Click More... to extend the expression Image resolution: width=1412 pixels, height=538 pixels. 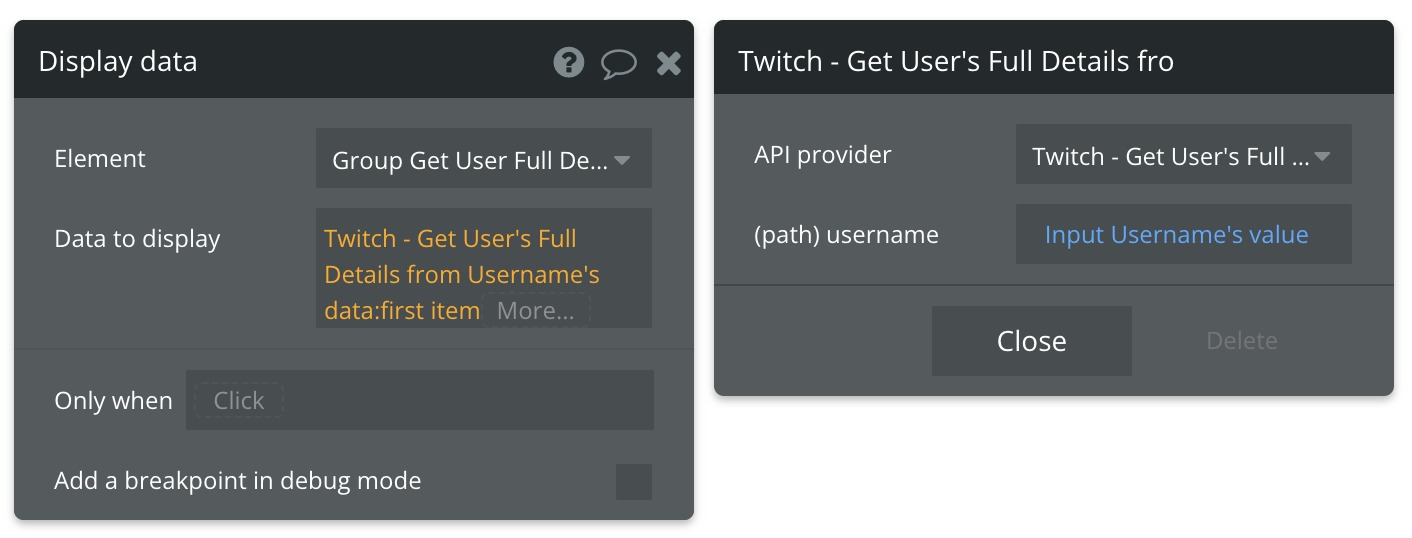(535, 311)
